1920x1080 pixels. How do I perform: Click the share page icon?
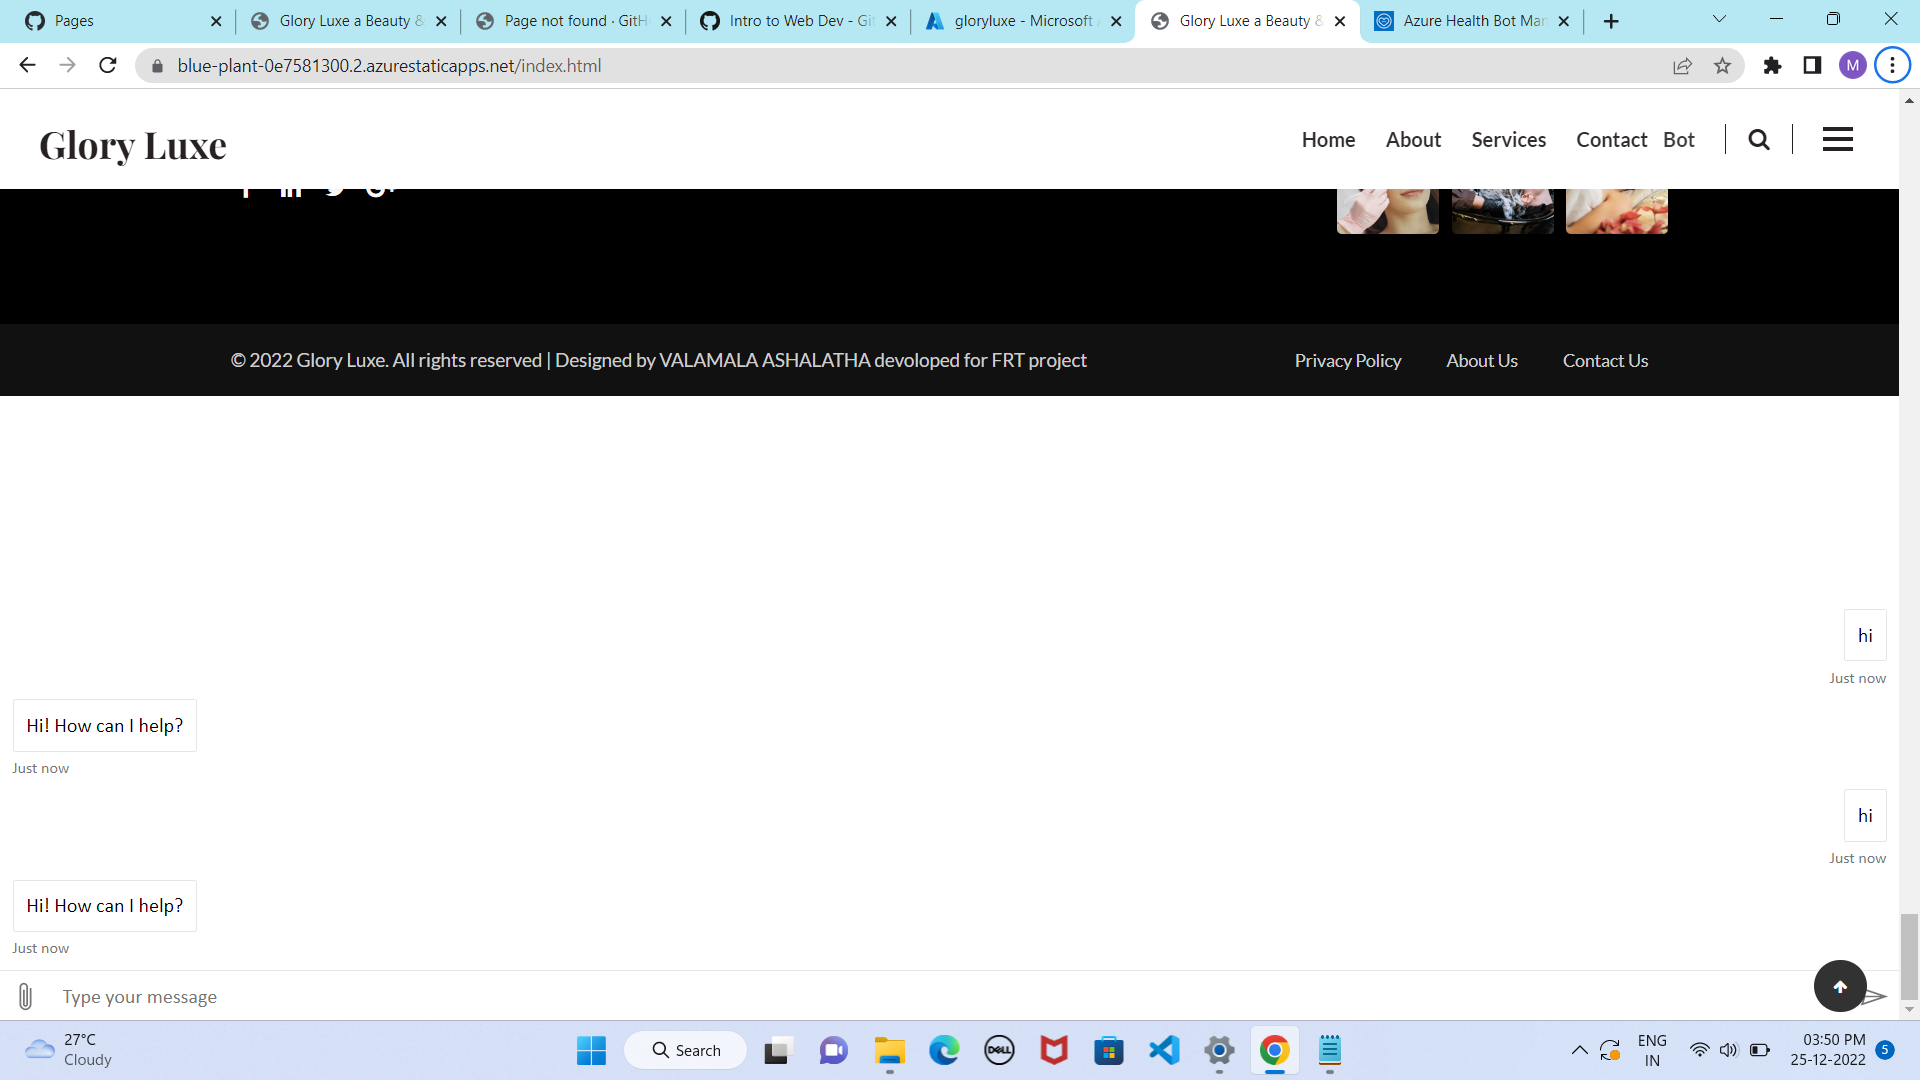[x=1682, y=66]
